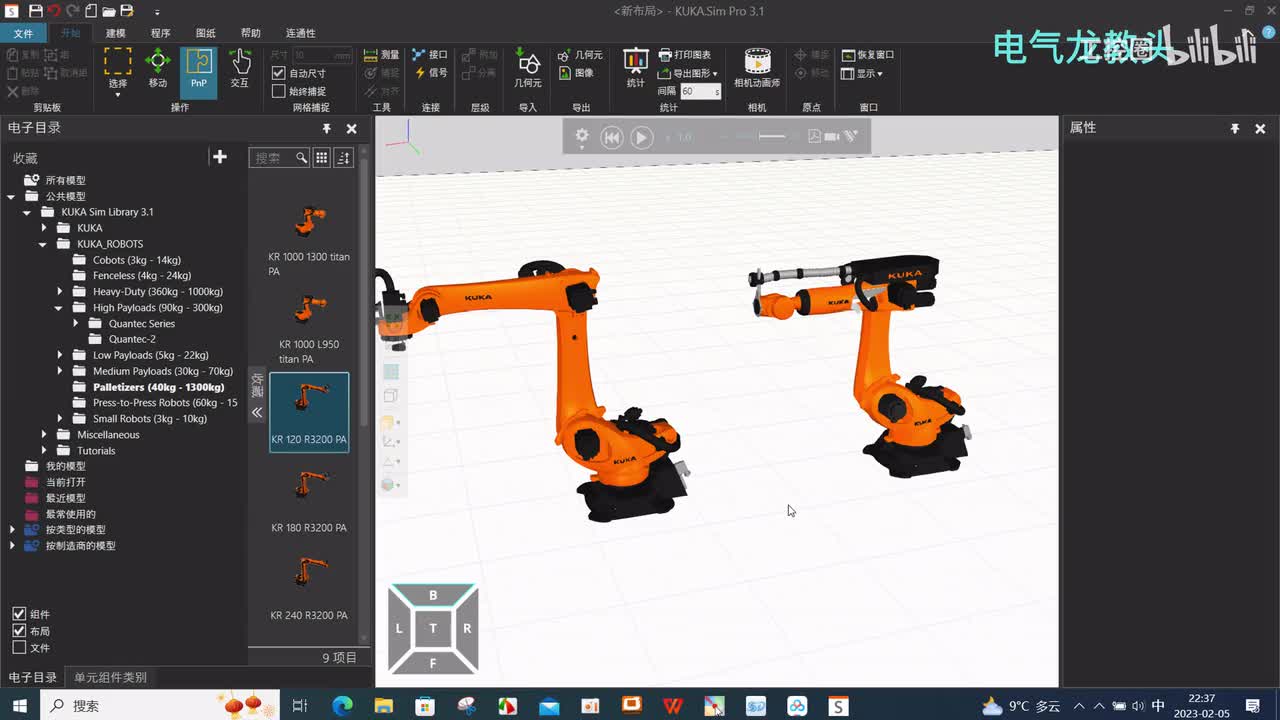1280x720 pixels.
Task: Open the Windows Start menu
Action: click(x=19, y=706)
